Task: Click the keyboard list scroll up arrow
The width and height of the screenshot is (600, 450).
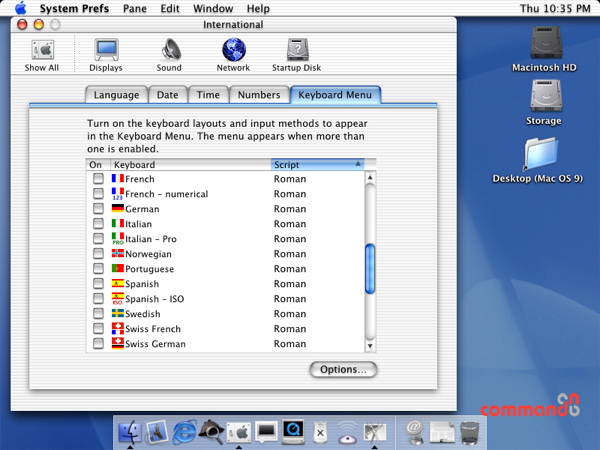Action: tap(370, 178)
